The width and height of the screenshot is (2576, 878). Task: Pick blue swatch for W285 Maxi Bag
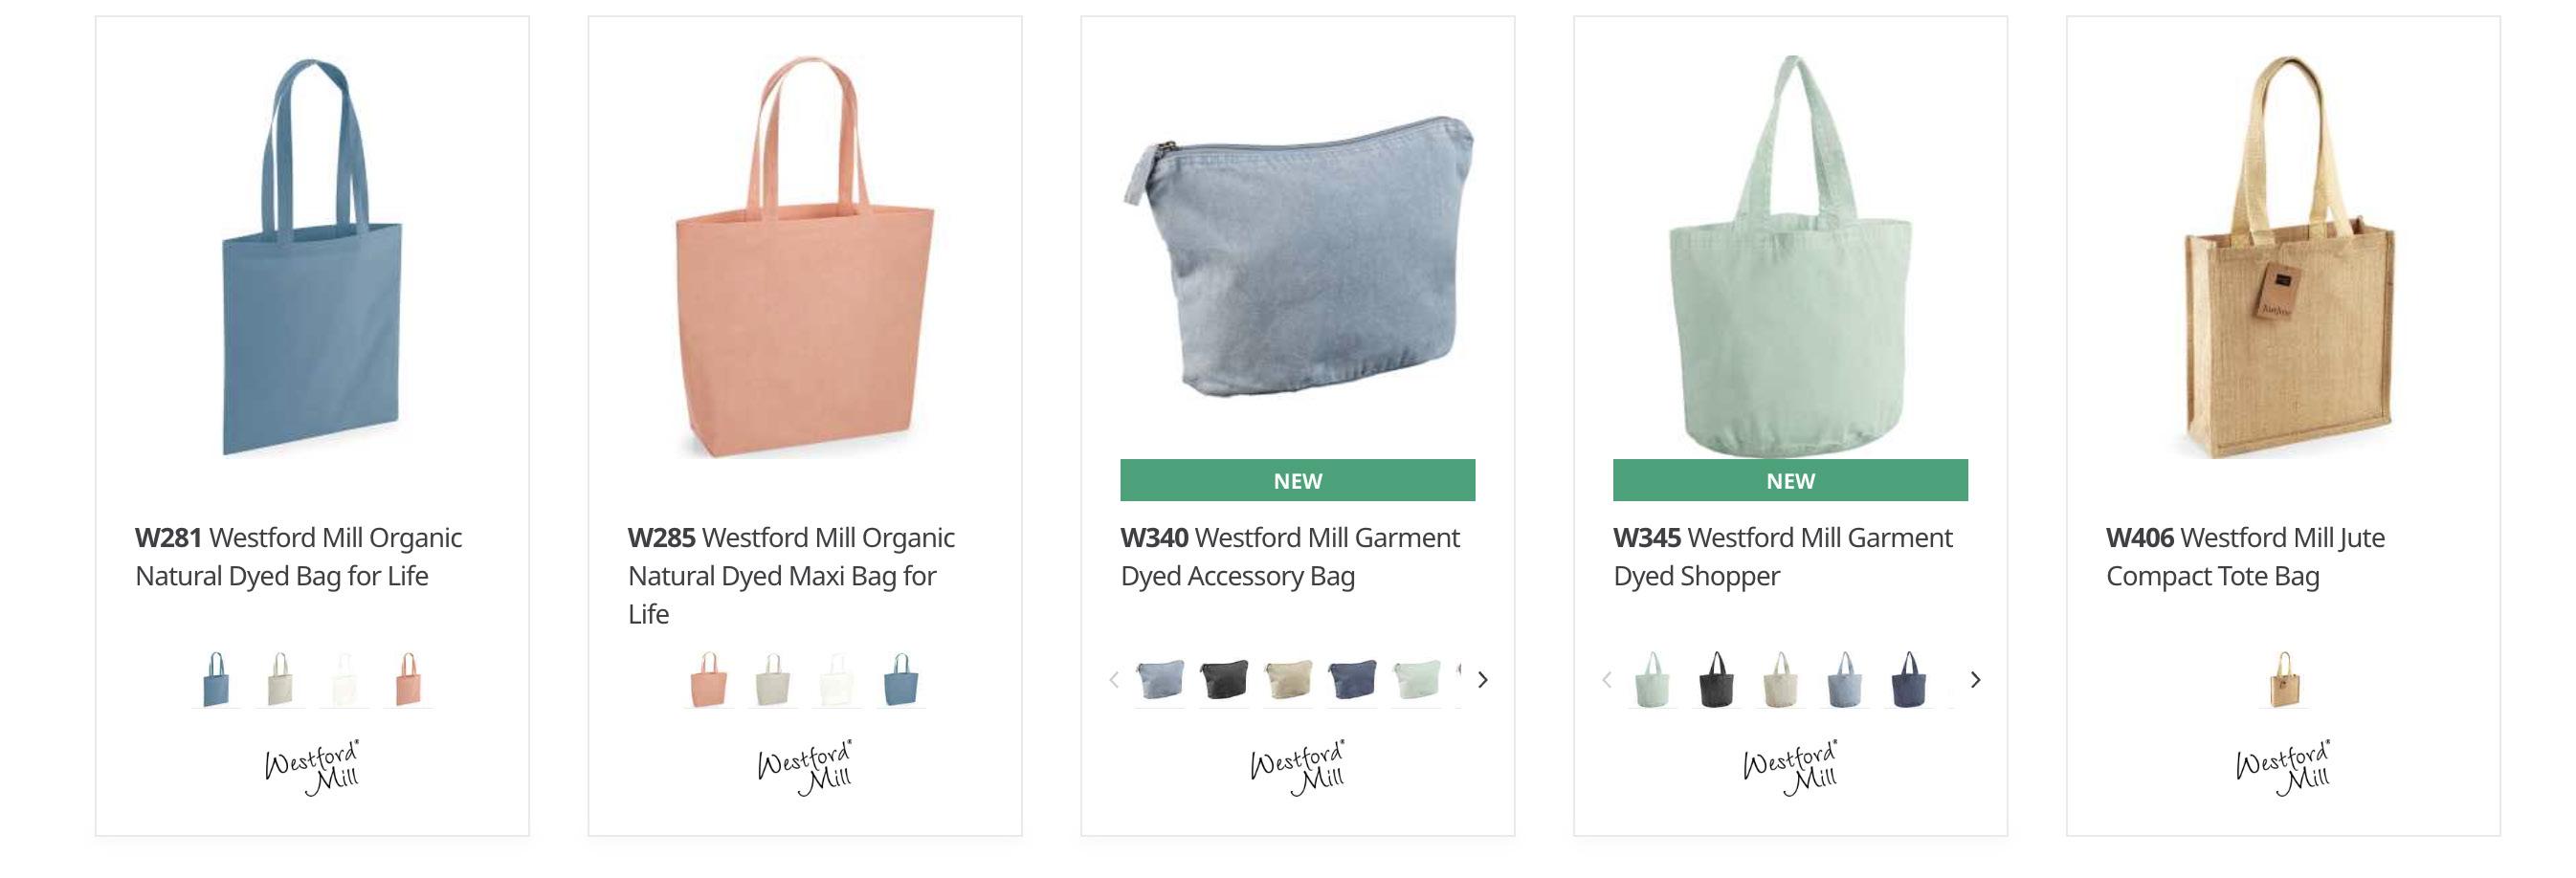tap(901, 680)
